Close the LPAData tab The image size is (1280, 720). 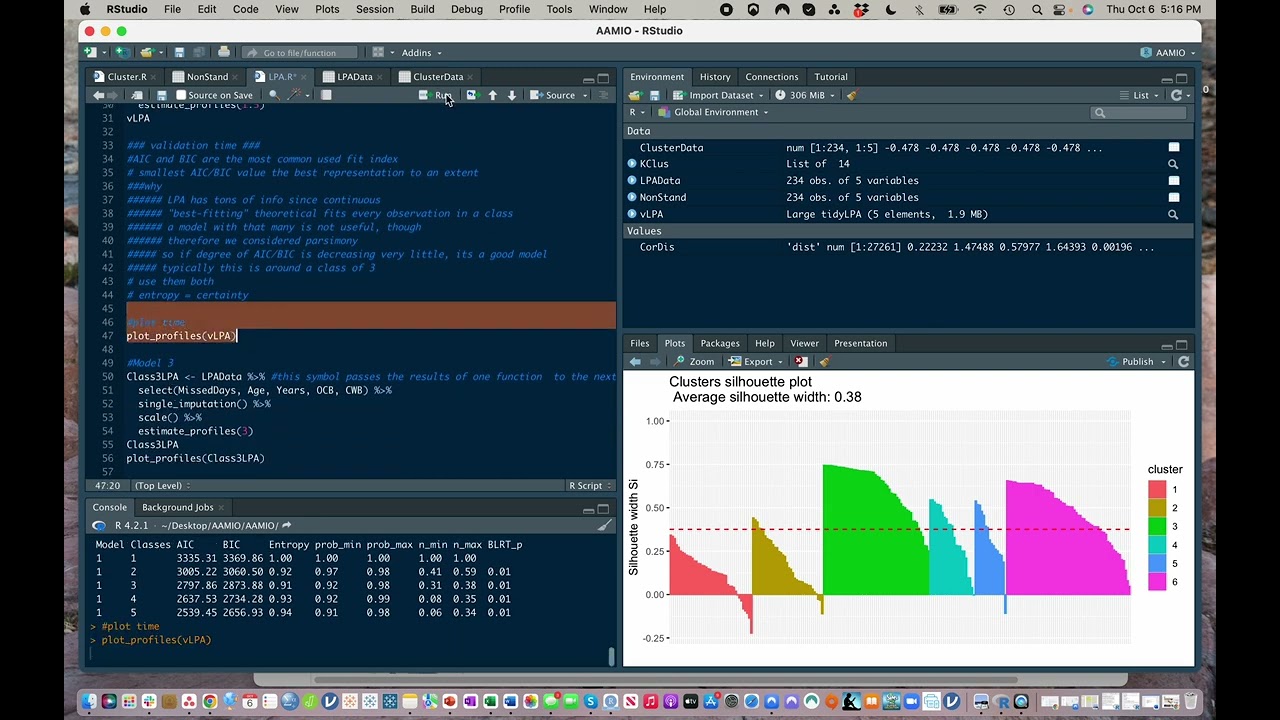pyautogui.click(x=382, y=77)
